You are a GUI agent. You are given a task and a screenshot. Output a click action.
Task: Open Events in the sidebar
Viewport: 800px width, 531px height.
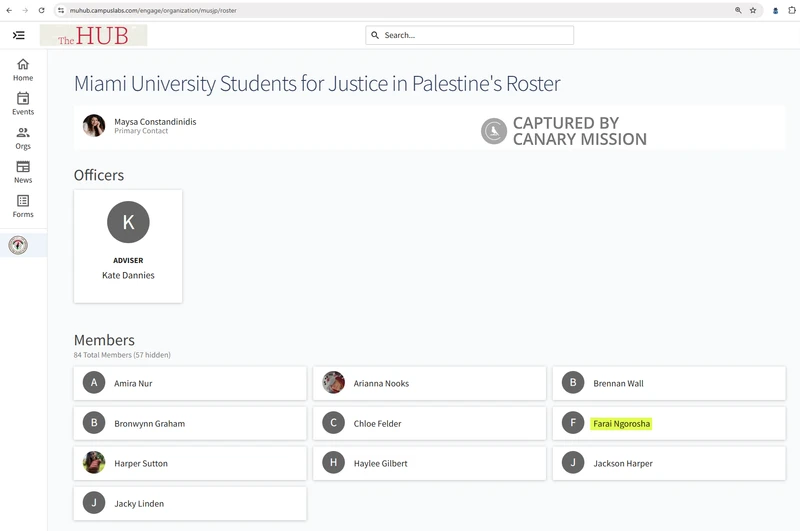(x=23, y=104)
